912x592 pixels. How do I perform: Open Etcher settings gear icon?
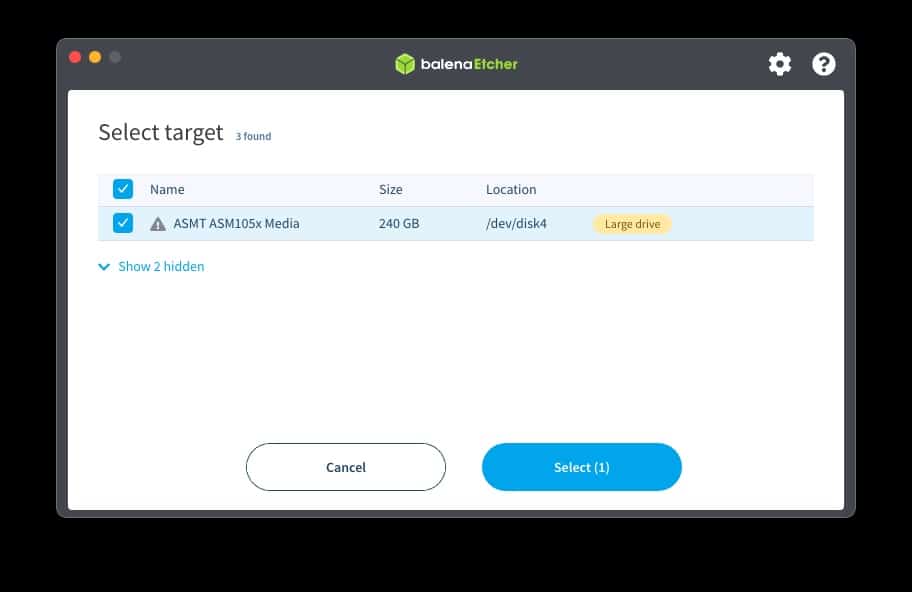pos(779,64)
